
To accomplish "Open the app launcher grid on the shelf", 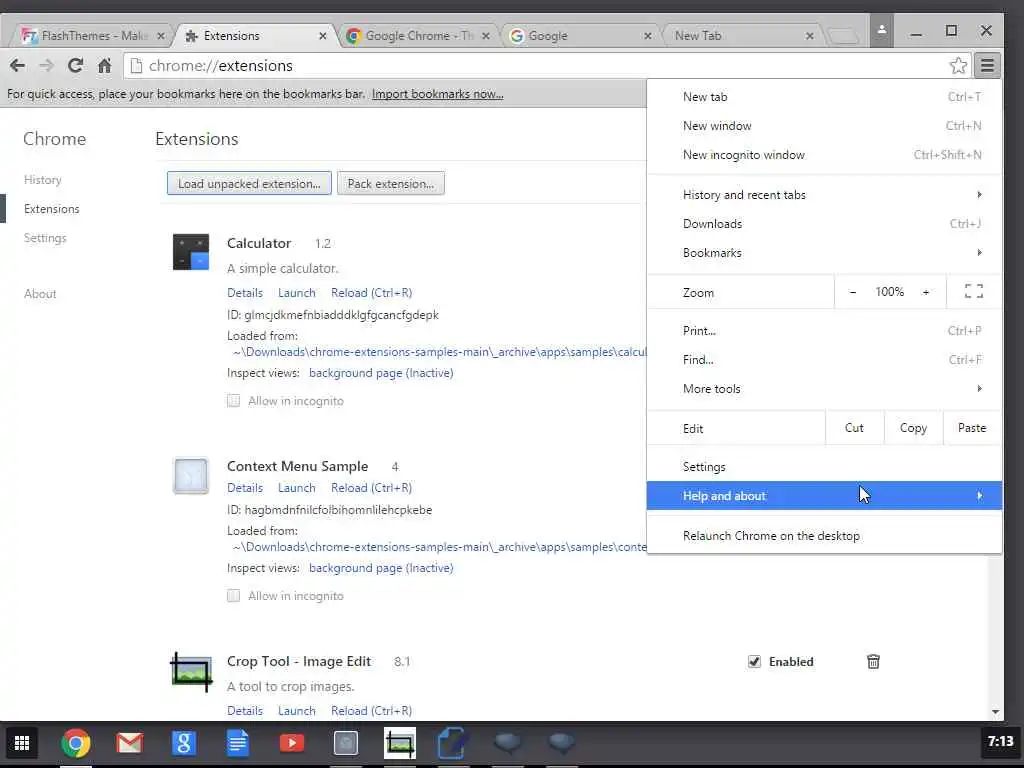I will tap(22, 743).
